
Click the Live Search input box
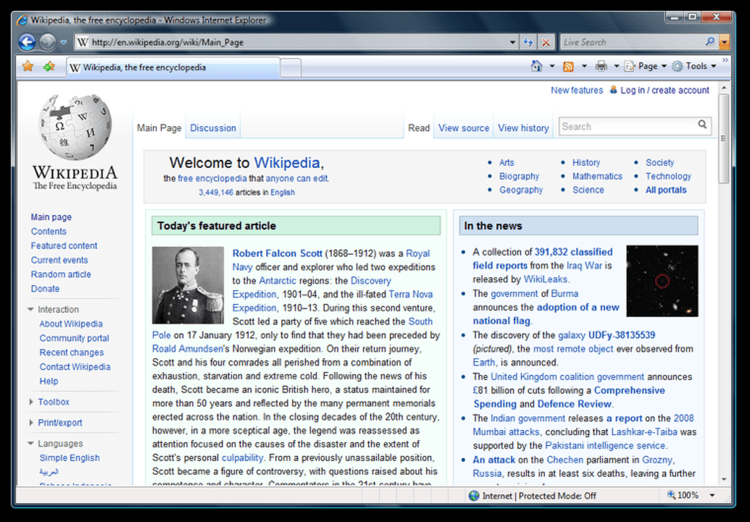(632, 42)
